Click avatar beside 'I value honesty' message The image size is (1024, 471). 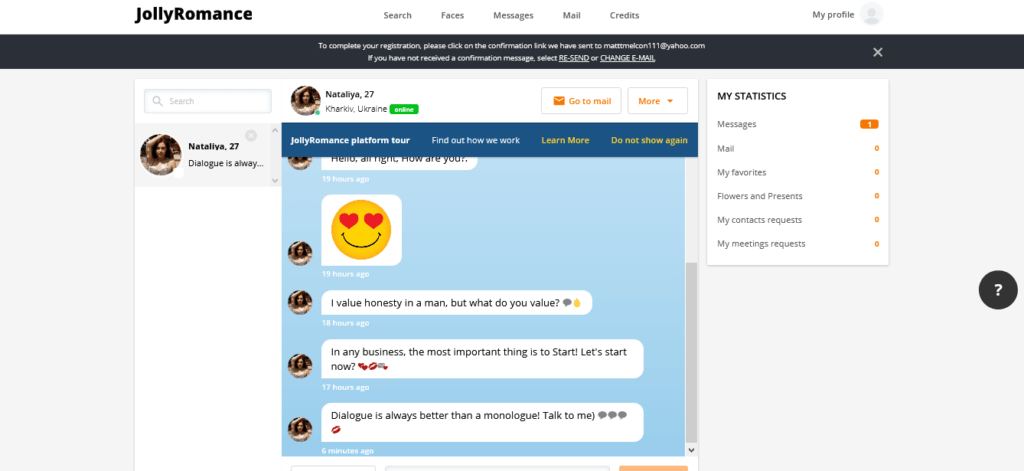click(300, 302)
